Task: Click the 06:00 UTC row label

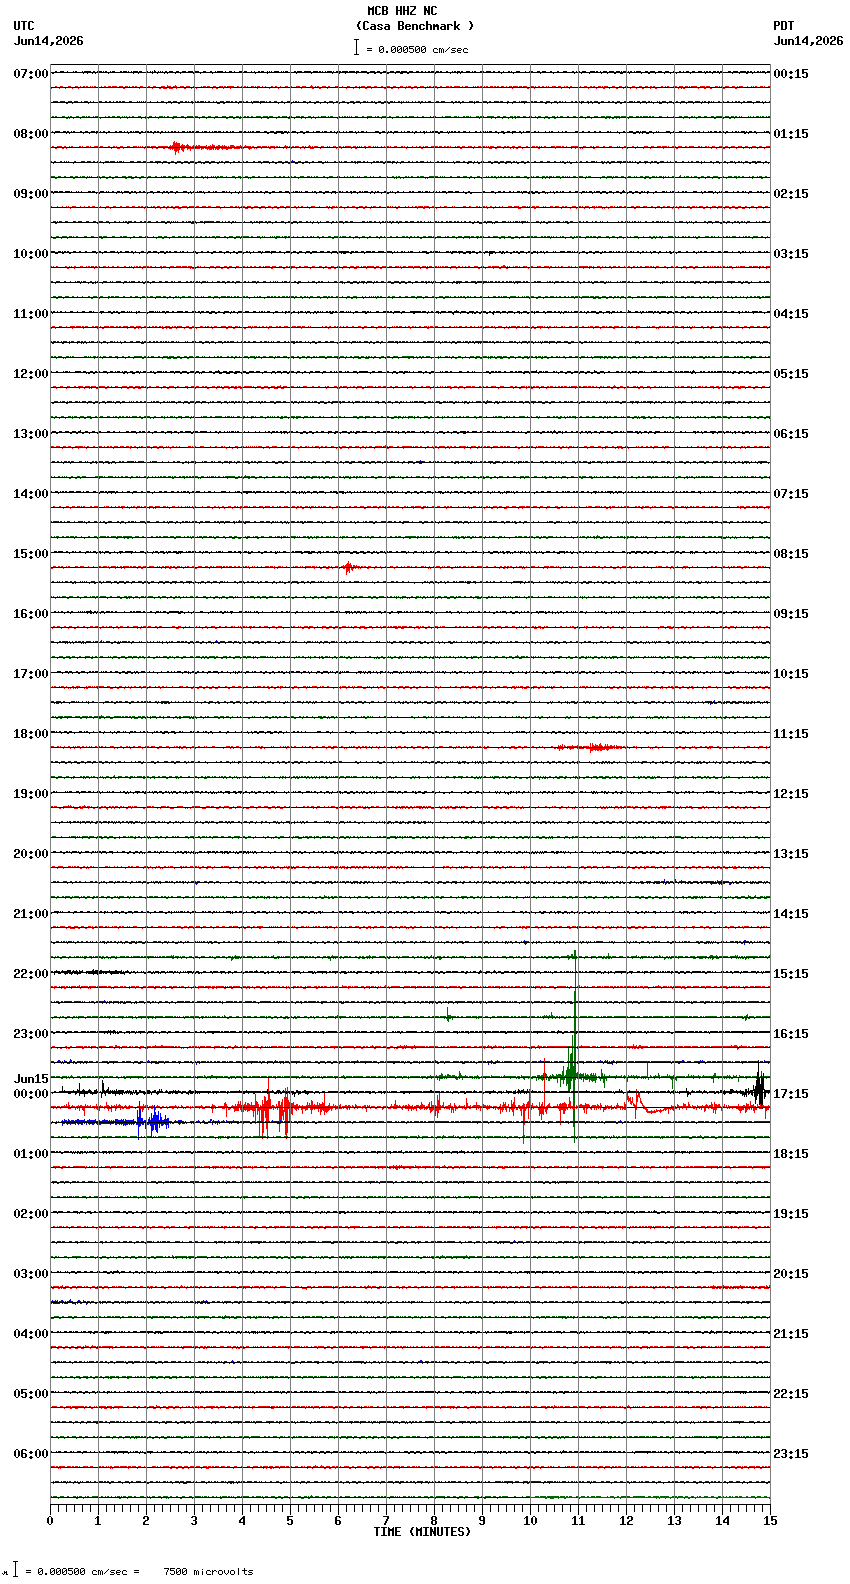Action: tap(31, 1453)
